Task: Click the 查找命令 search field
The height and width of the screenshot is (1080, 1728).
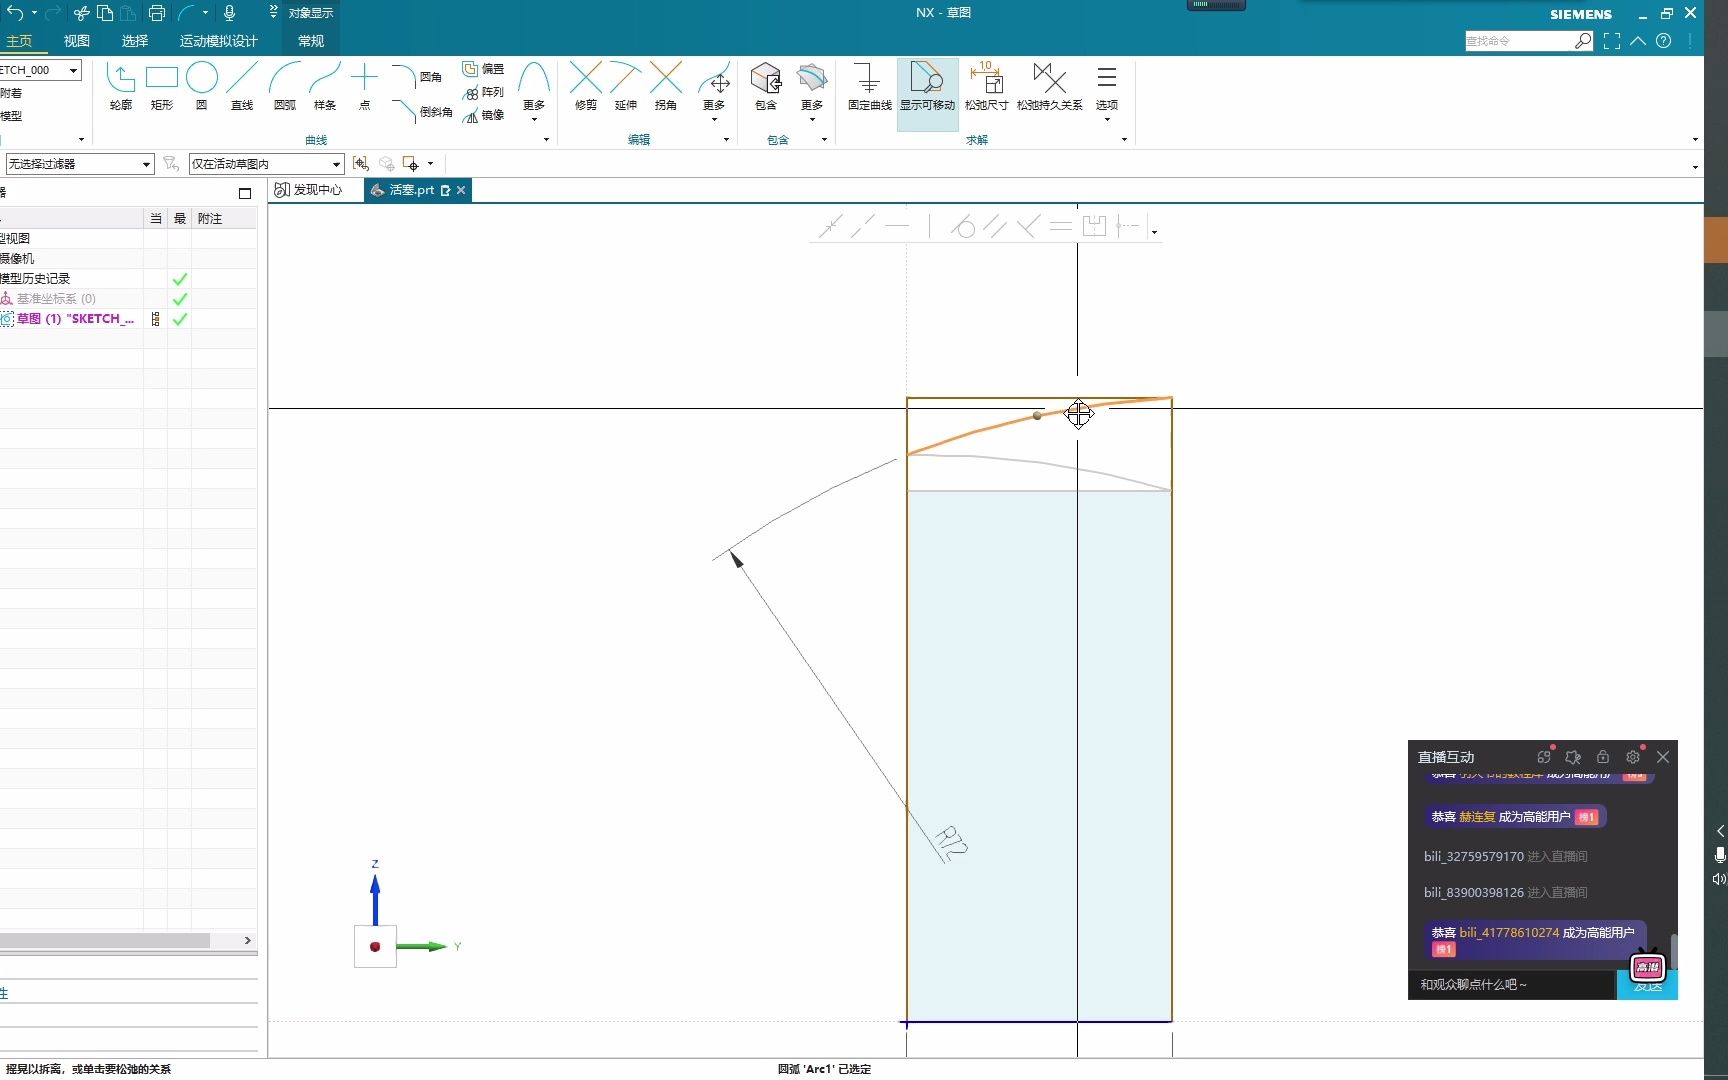Action: pyautogui.click(x=1519, y=41)
